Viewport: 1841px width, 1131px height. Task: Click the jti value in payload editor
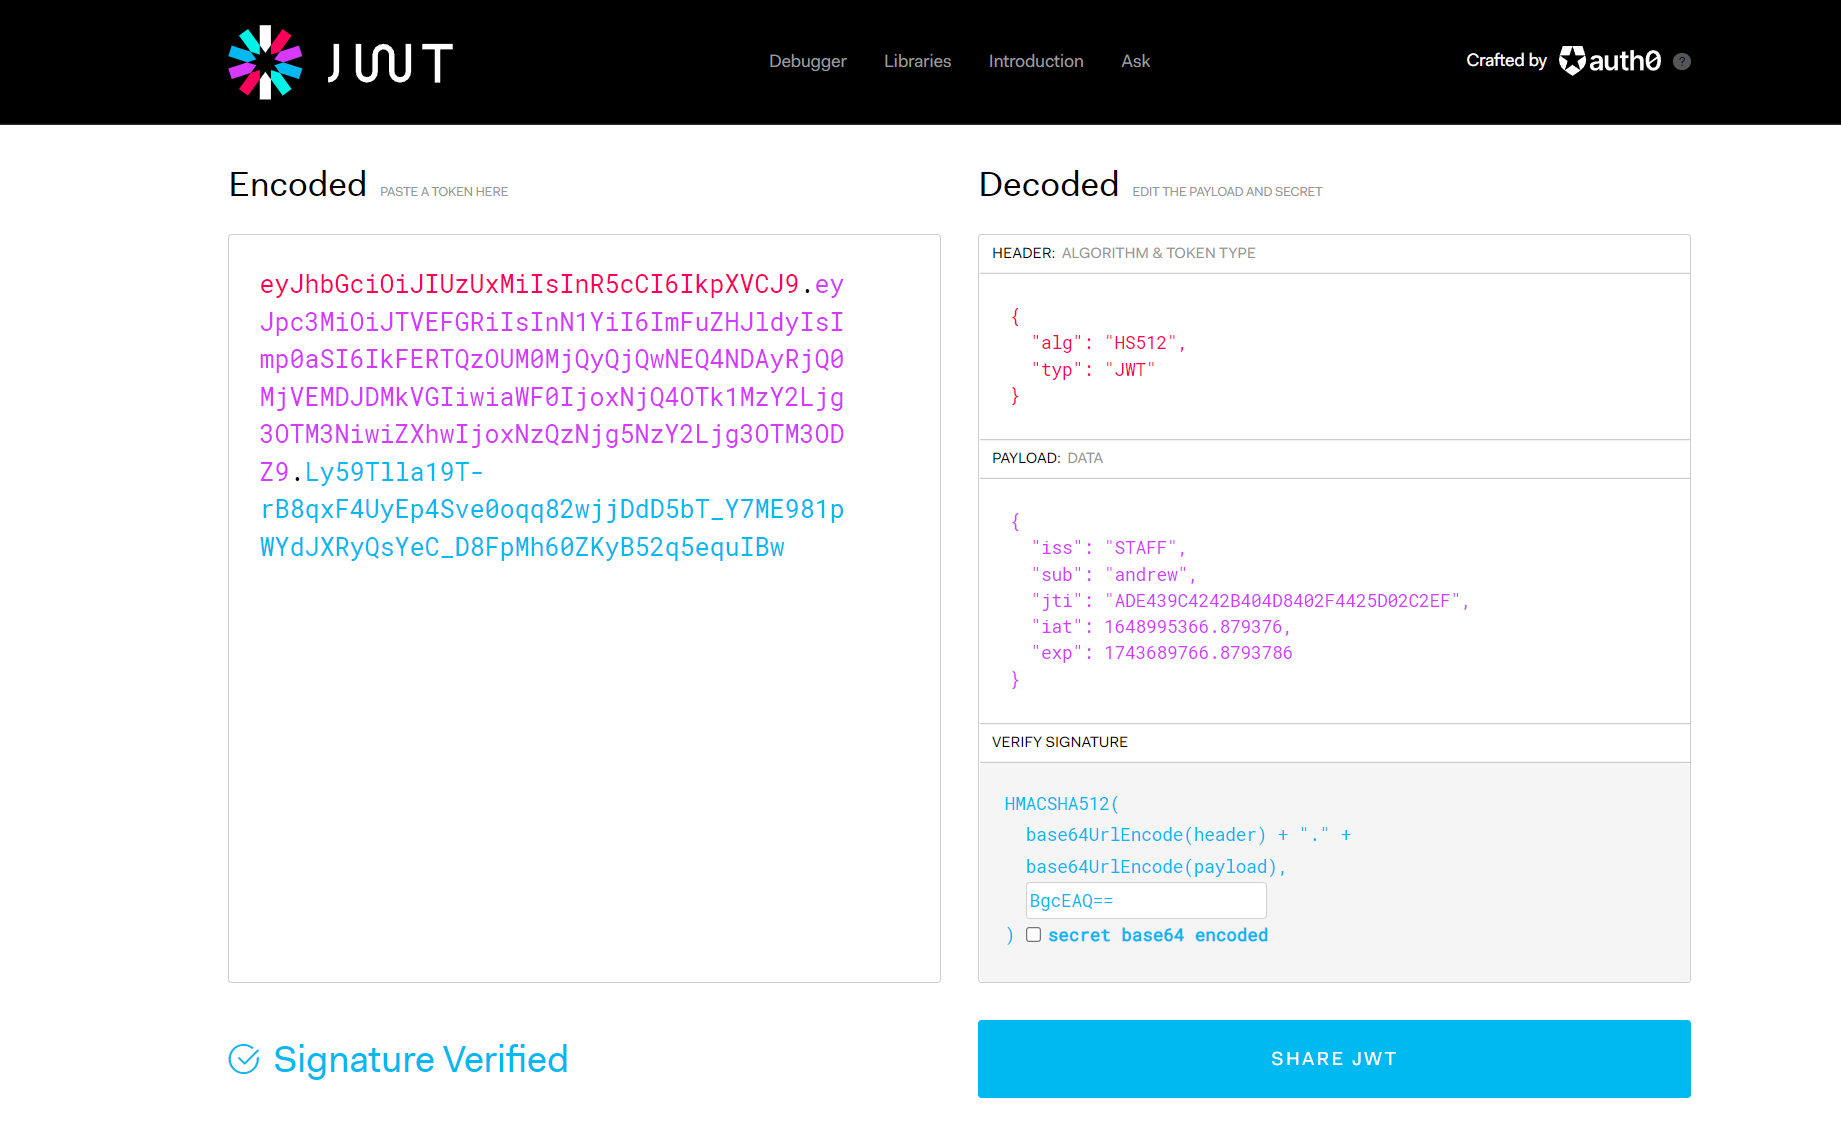(x=1282, y=601)
